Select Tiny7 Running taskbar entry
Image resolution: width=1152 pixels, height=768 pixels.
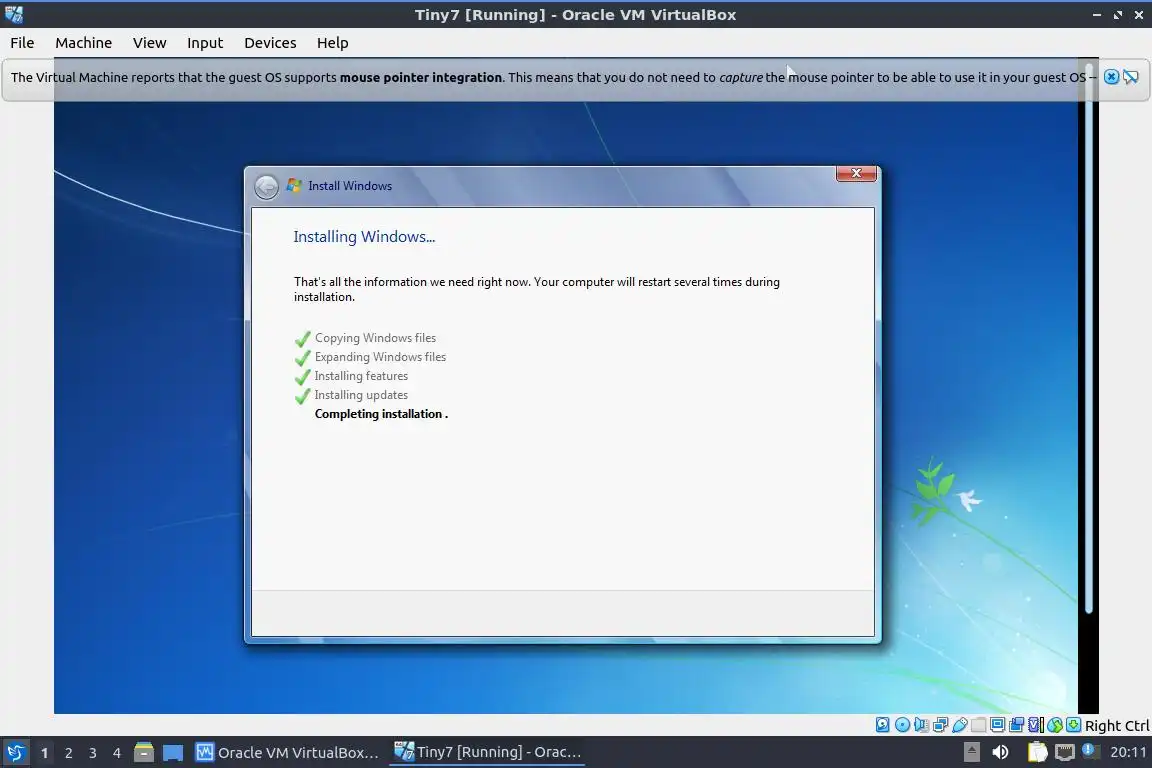tap(487, 753)
